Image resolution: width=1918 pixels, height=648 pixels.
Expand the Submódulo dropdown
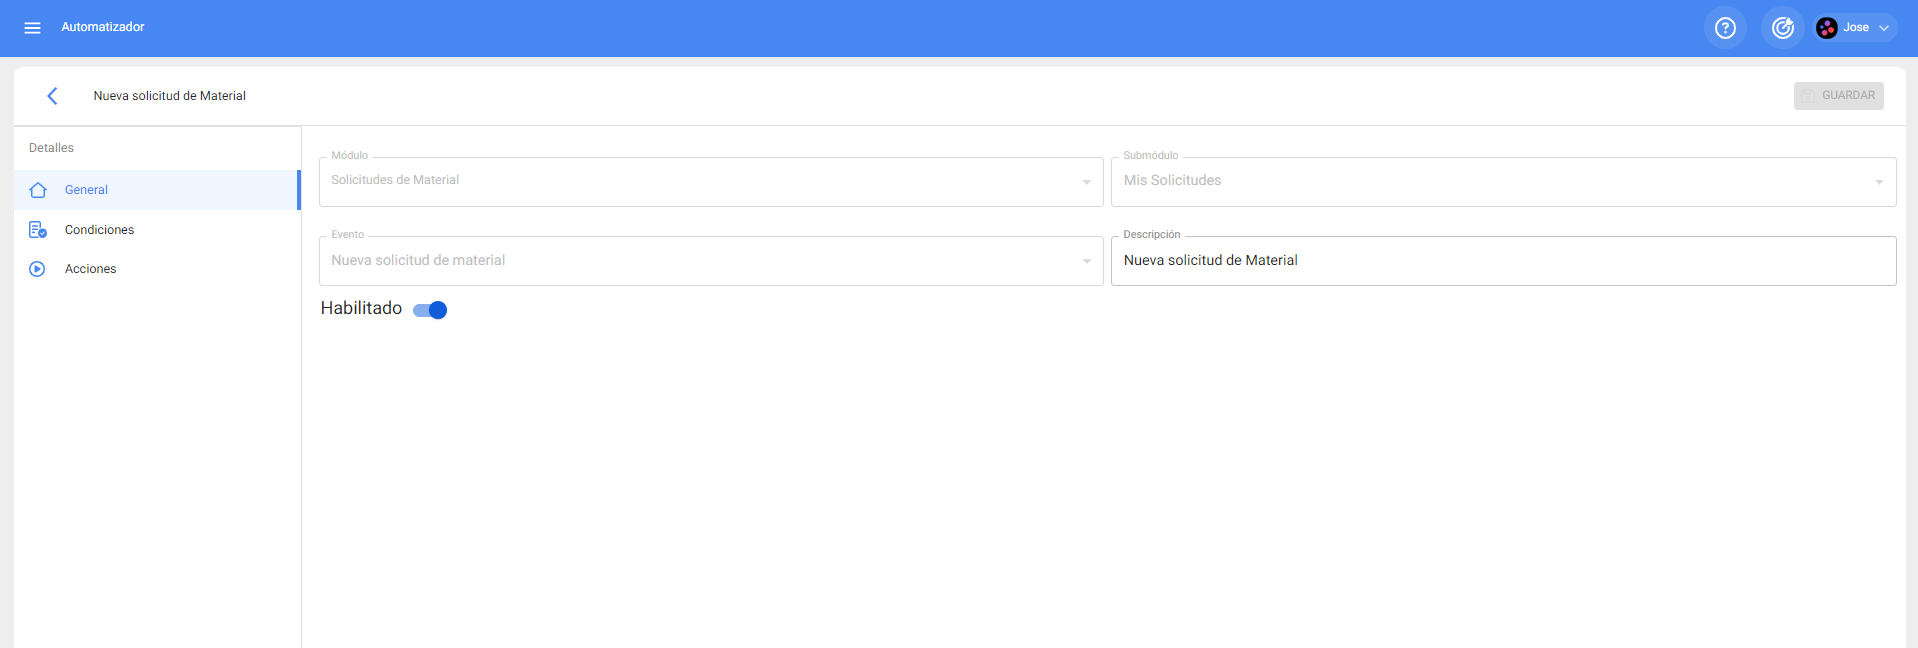point(1502,181)
